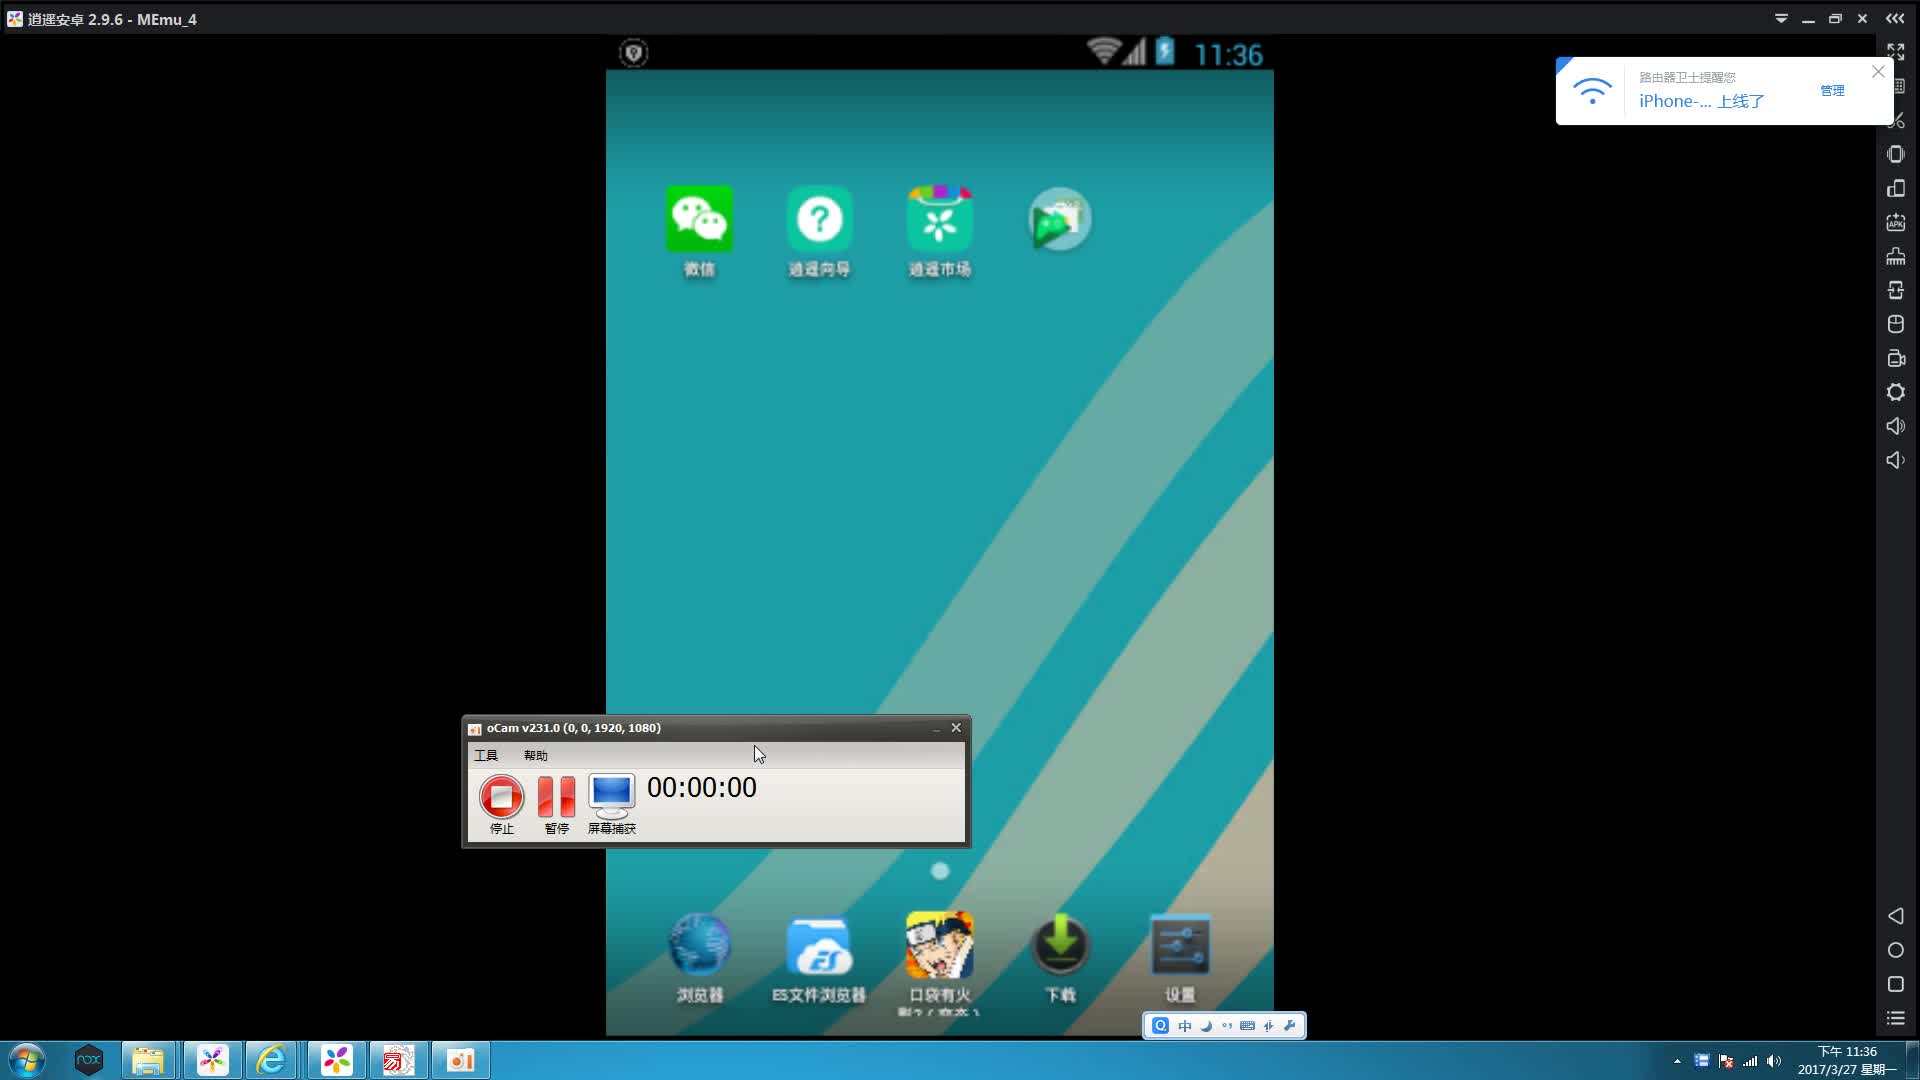The image size is (1920, 1080).
Task: Close the oCam window
Action: pyautogui.click(x=956, y=728)
